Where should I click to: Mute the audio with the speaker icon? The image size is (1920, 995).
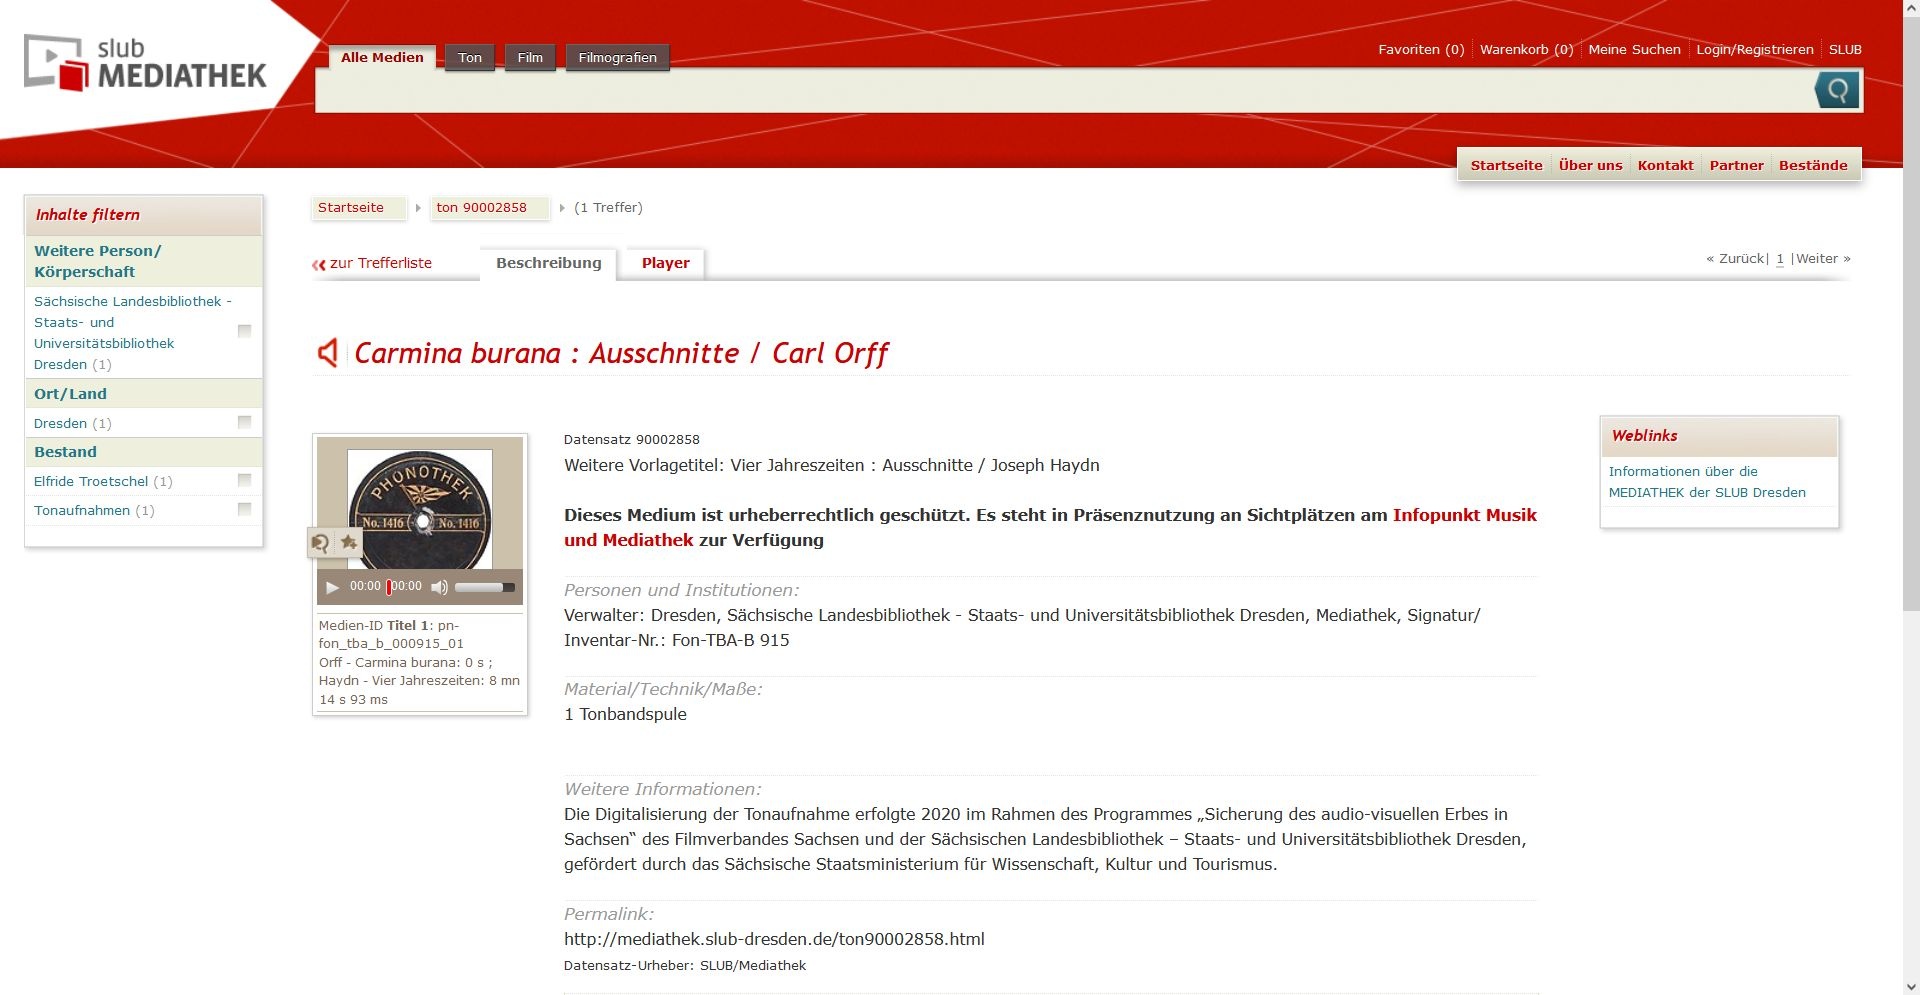pos(439,587)
